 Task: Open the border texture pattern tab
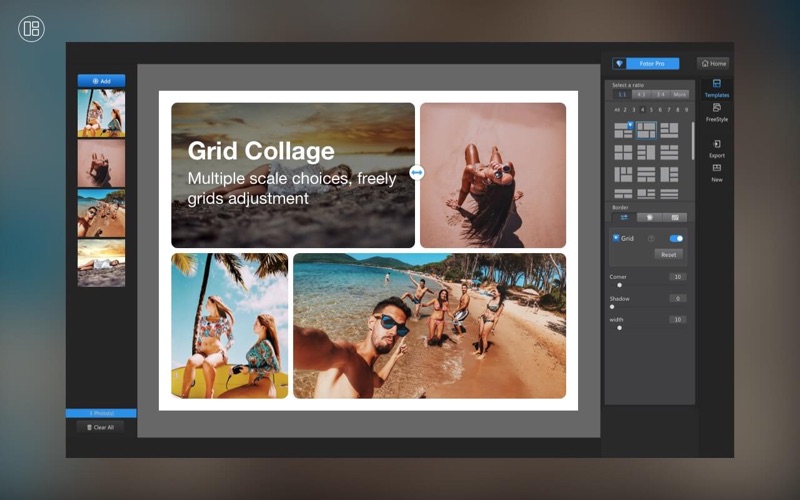click(x=674, y=217)
